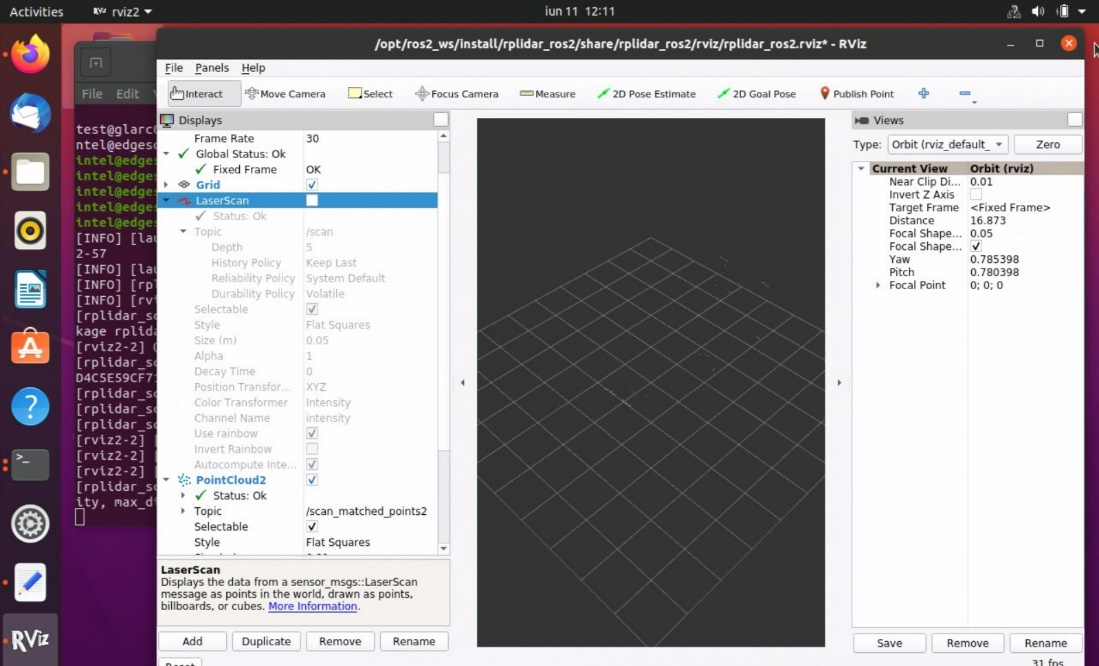The image size is (1099, 666).
Task: Toggle the Grid display checkbox
Action: (312, 185)
